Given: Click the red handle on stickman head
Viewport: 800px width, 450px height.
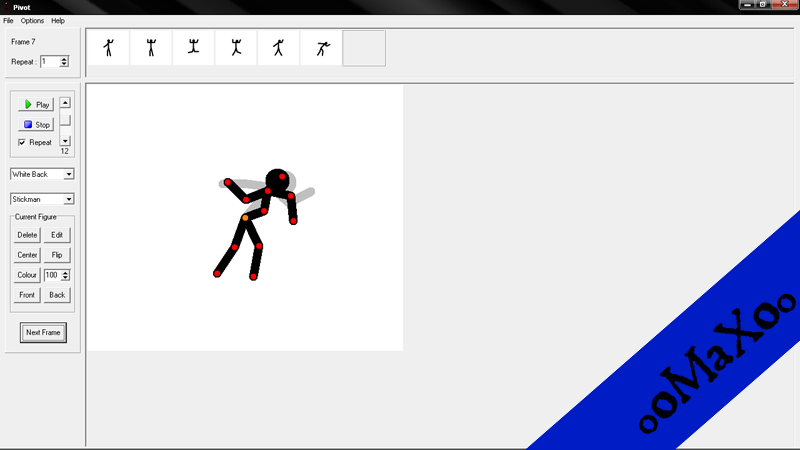Looking at the screenshot, I should pyautogui.click(x=282, y=177).
